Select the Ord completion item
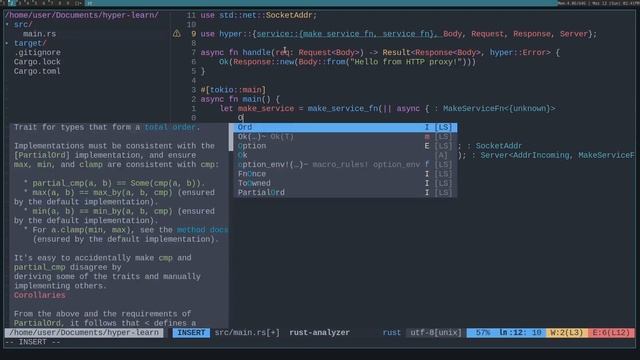640x360 pixels. point(345,127)
